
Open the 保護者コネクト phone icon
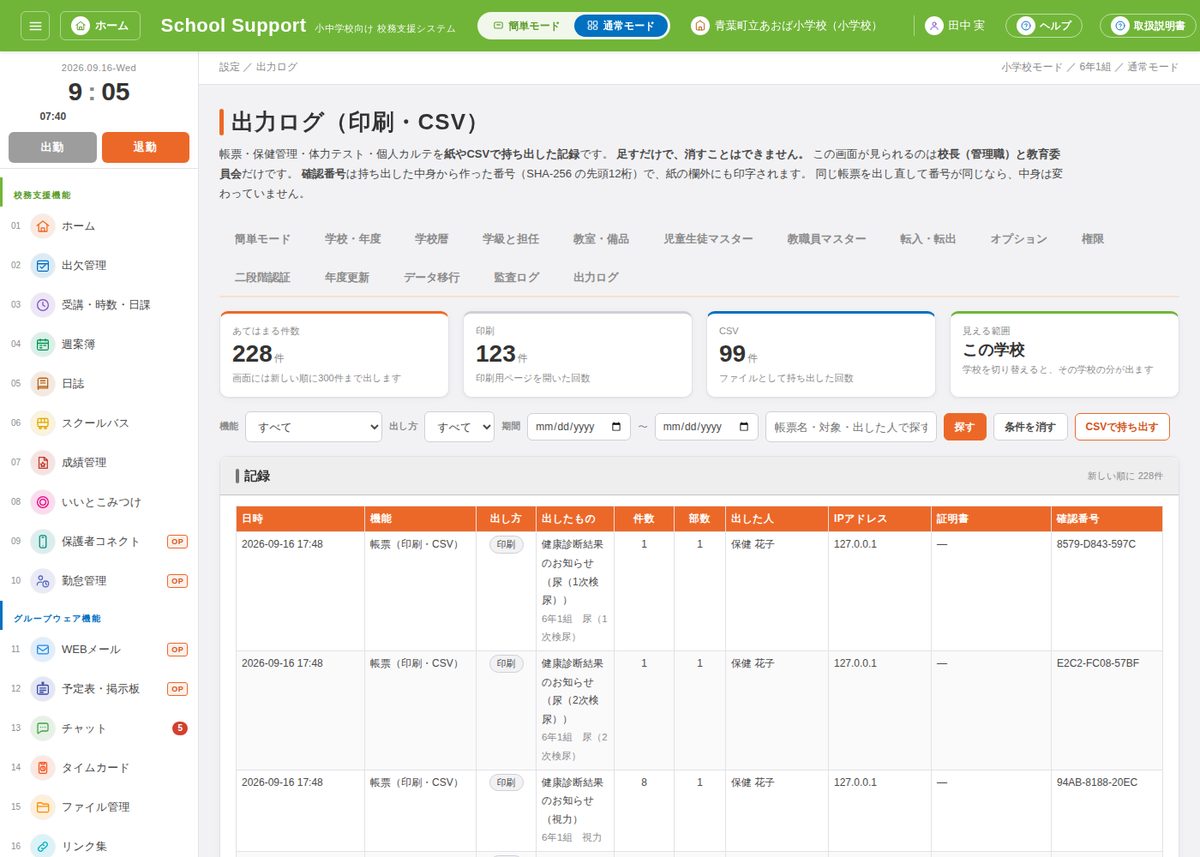[43, 541]
